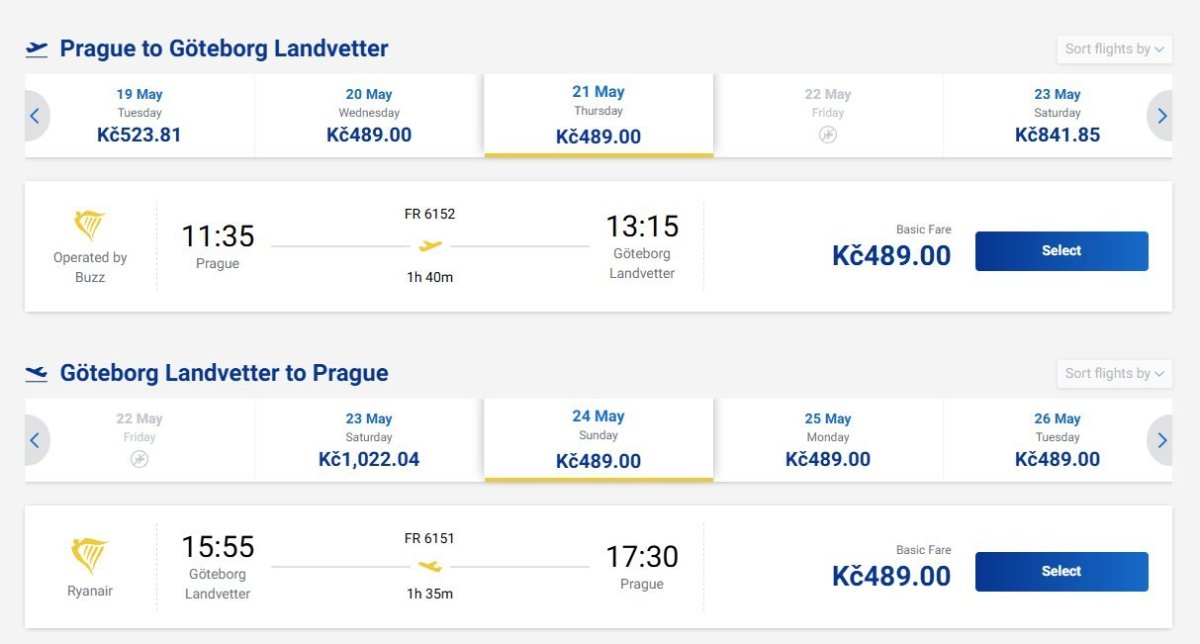Pick outbound 23 May Saturday Kč841.85

1057,116
